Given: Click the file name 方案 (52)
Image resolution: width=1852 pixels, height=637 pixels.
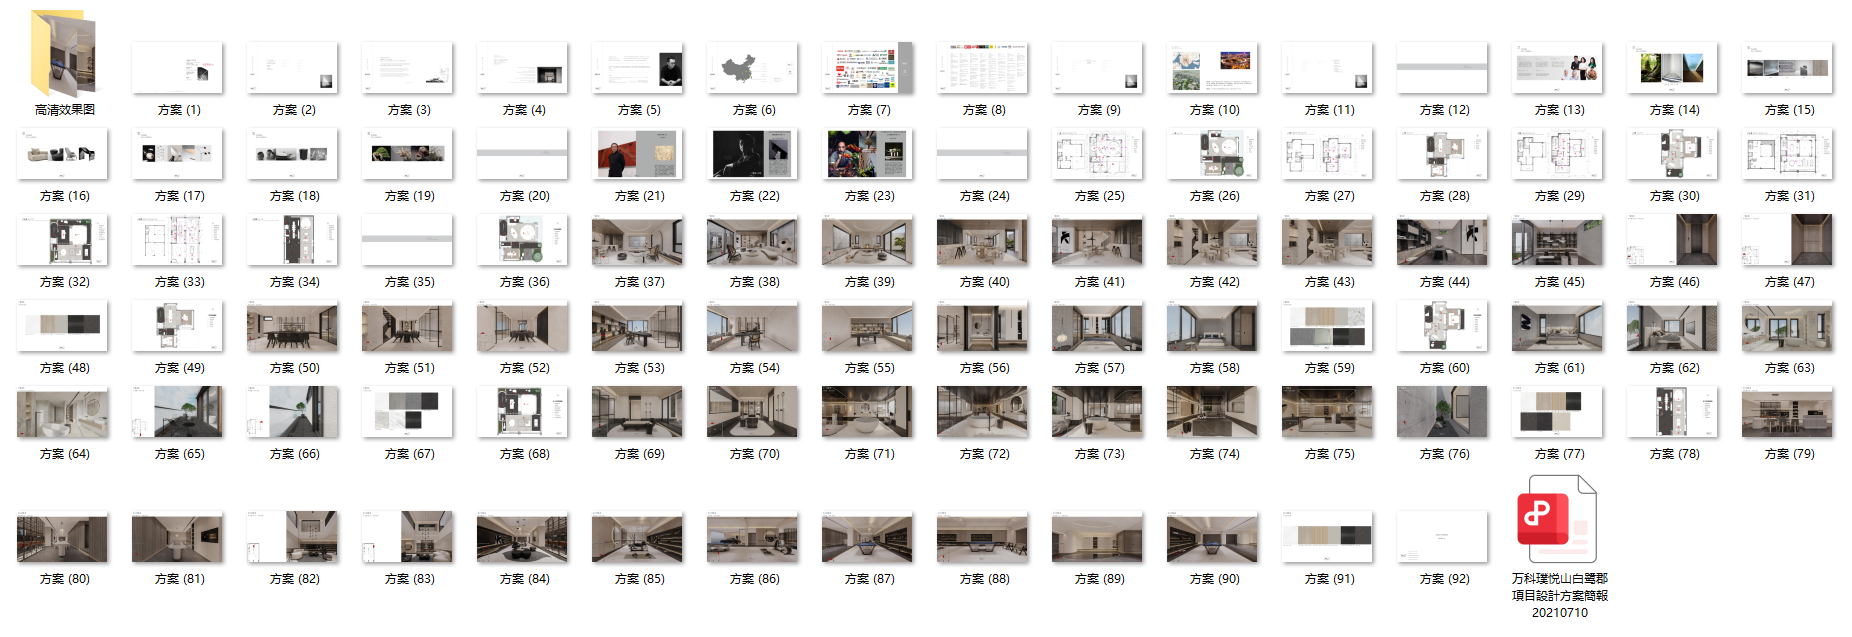Looking at the screenshot, I should (x=524, y=368).
